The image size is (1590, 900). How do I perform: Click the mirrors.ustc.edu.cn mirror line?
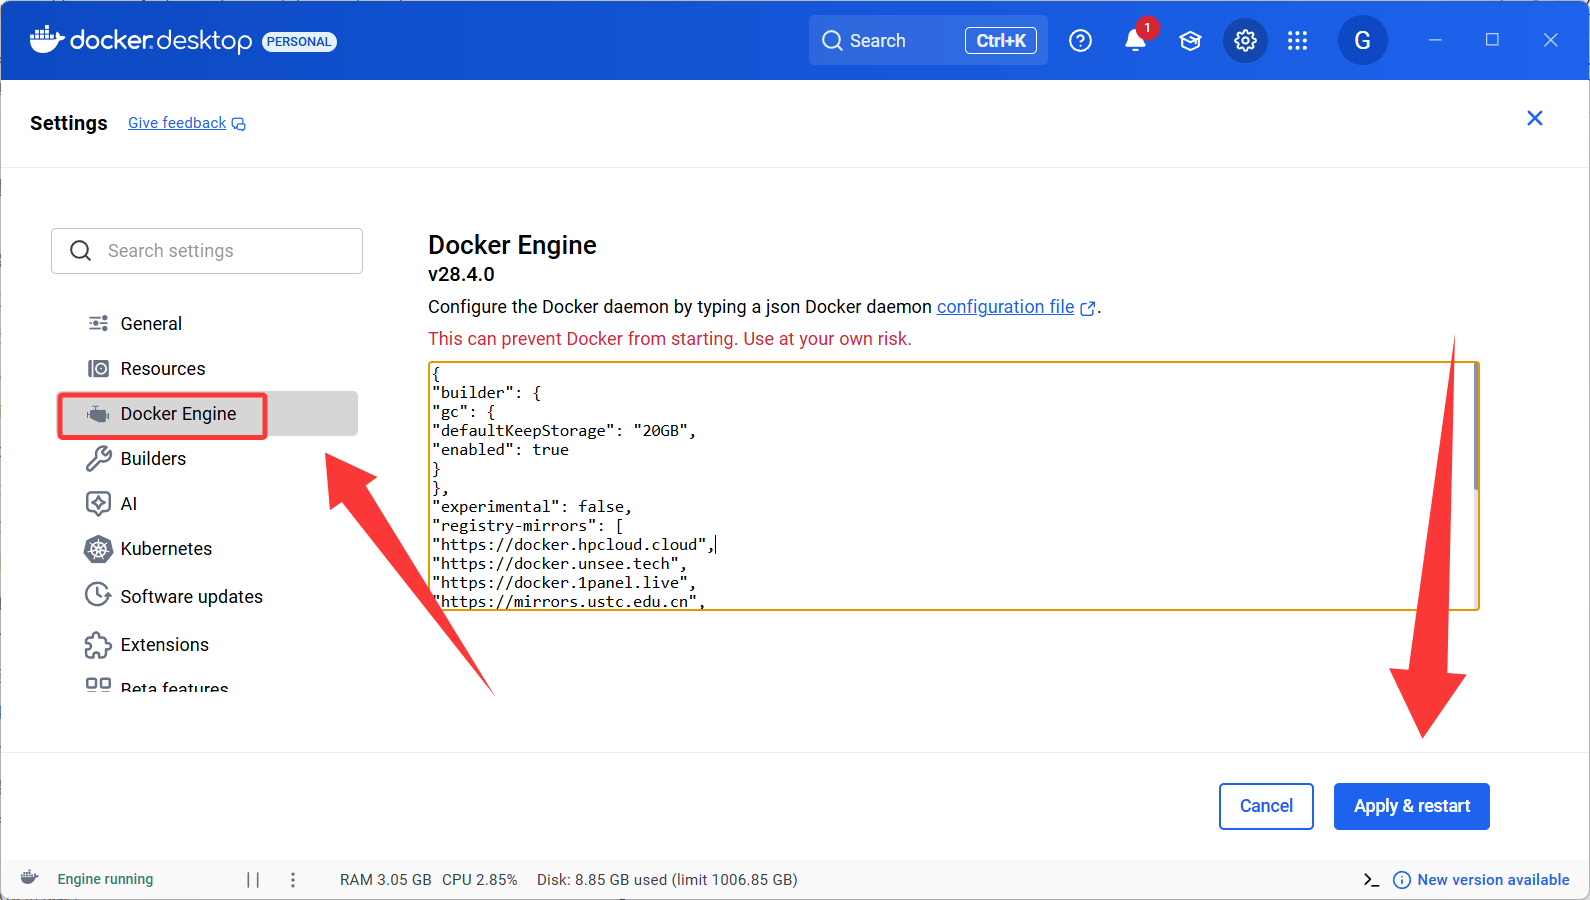point(569,602)
